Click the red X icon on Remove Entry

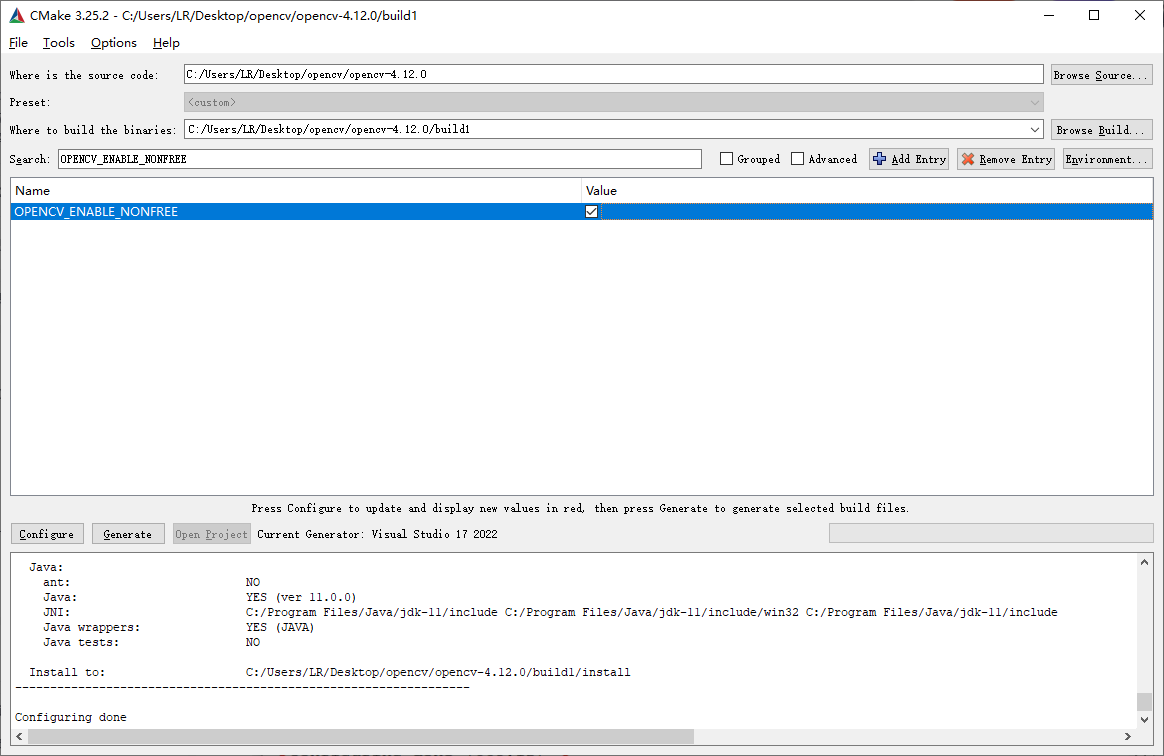968,159
